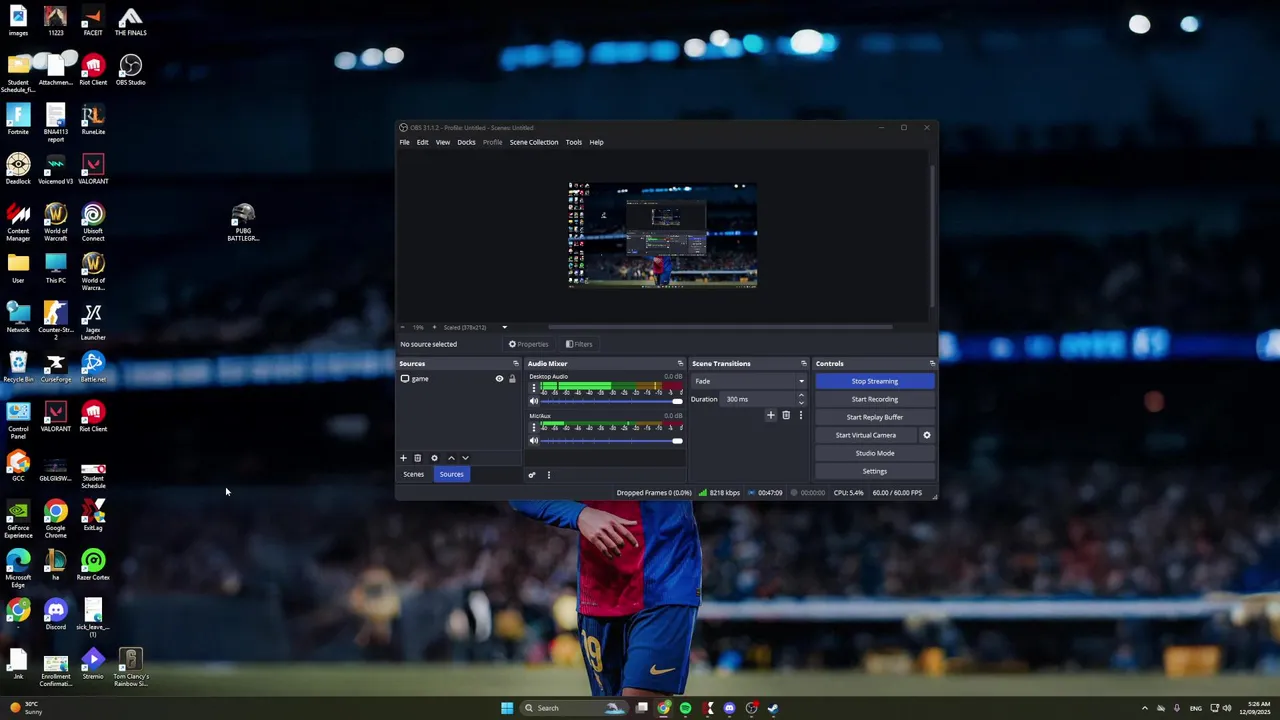This screenshot has height=720, width=1280.
Task: Select the PUBG BATTLEGROUNDS desktop icon
Action: coord(243,223)
